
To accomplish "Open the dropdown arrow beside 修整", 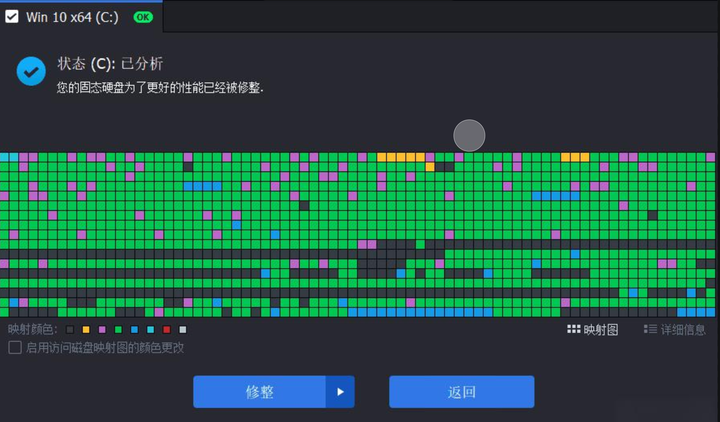I will (x=340, y=392).
